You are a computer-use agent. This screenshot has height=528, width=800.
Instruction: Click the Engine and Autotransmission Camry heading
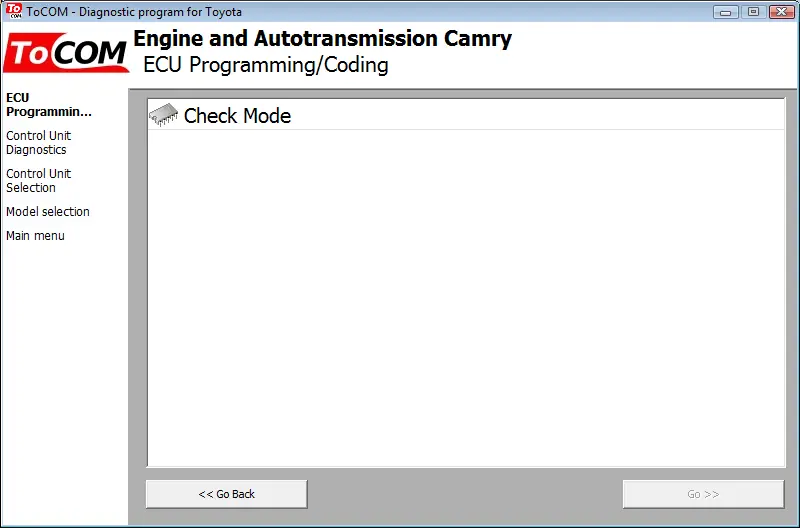pos(322,39)
